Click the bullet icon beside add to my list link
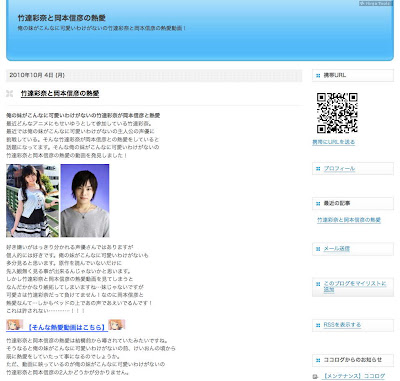Image resolution: width=400 pixels, height=381 pixels. point(318,284)
